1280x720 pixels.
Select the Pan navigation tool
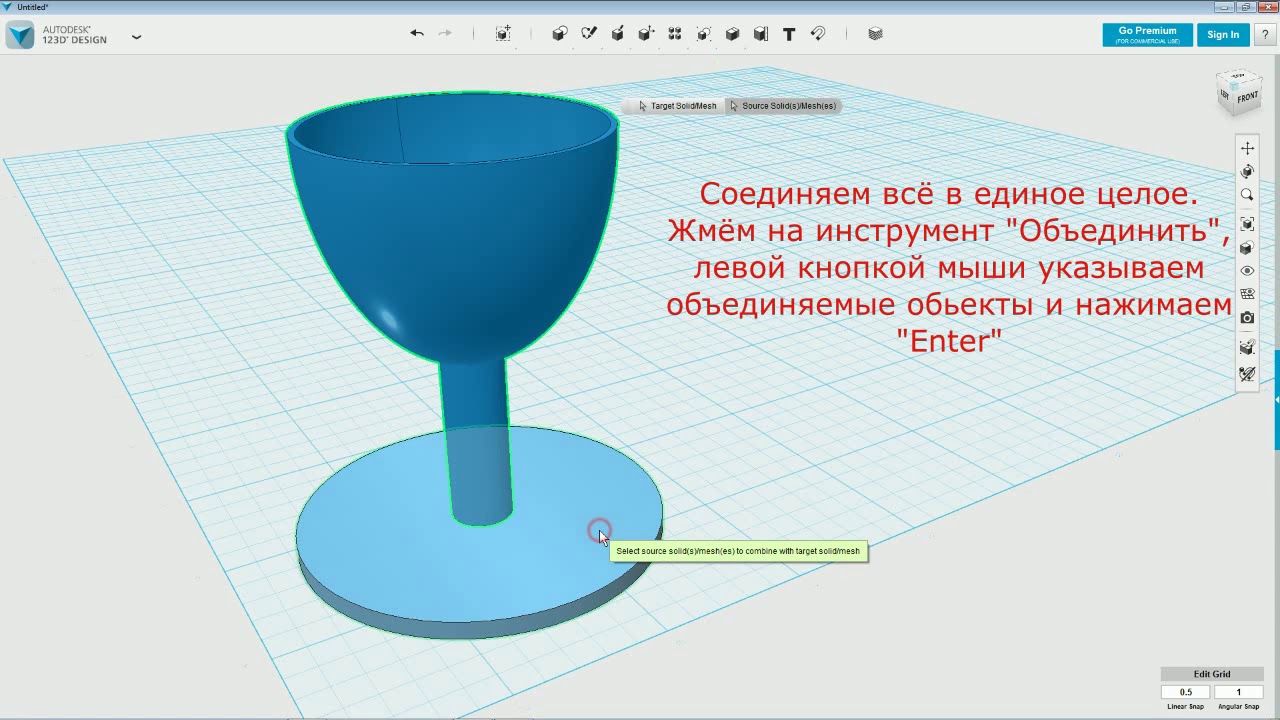[x=1247, y=148]
